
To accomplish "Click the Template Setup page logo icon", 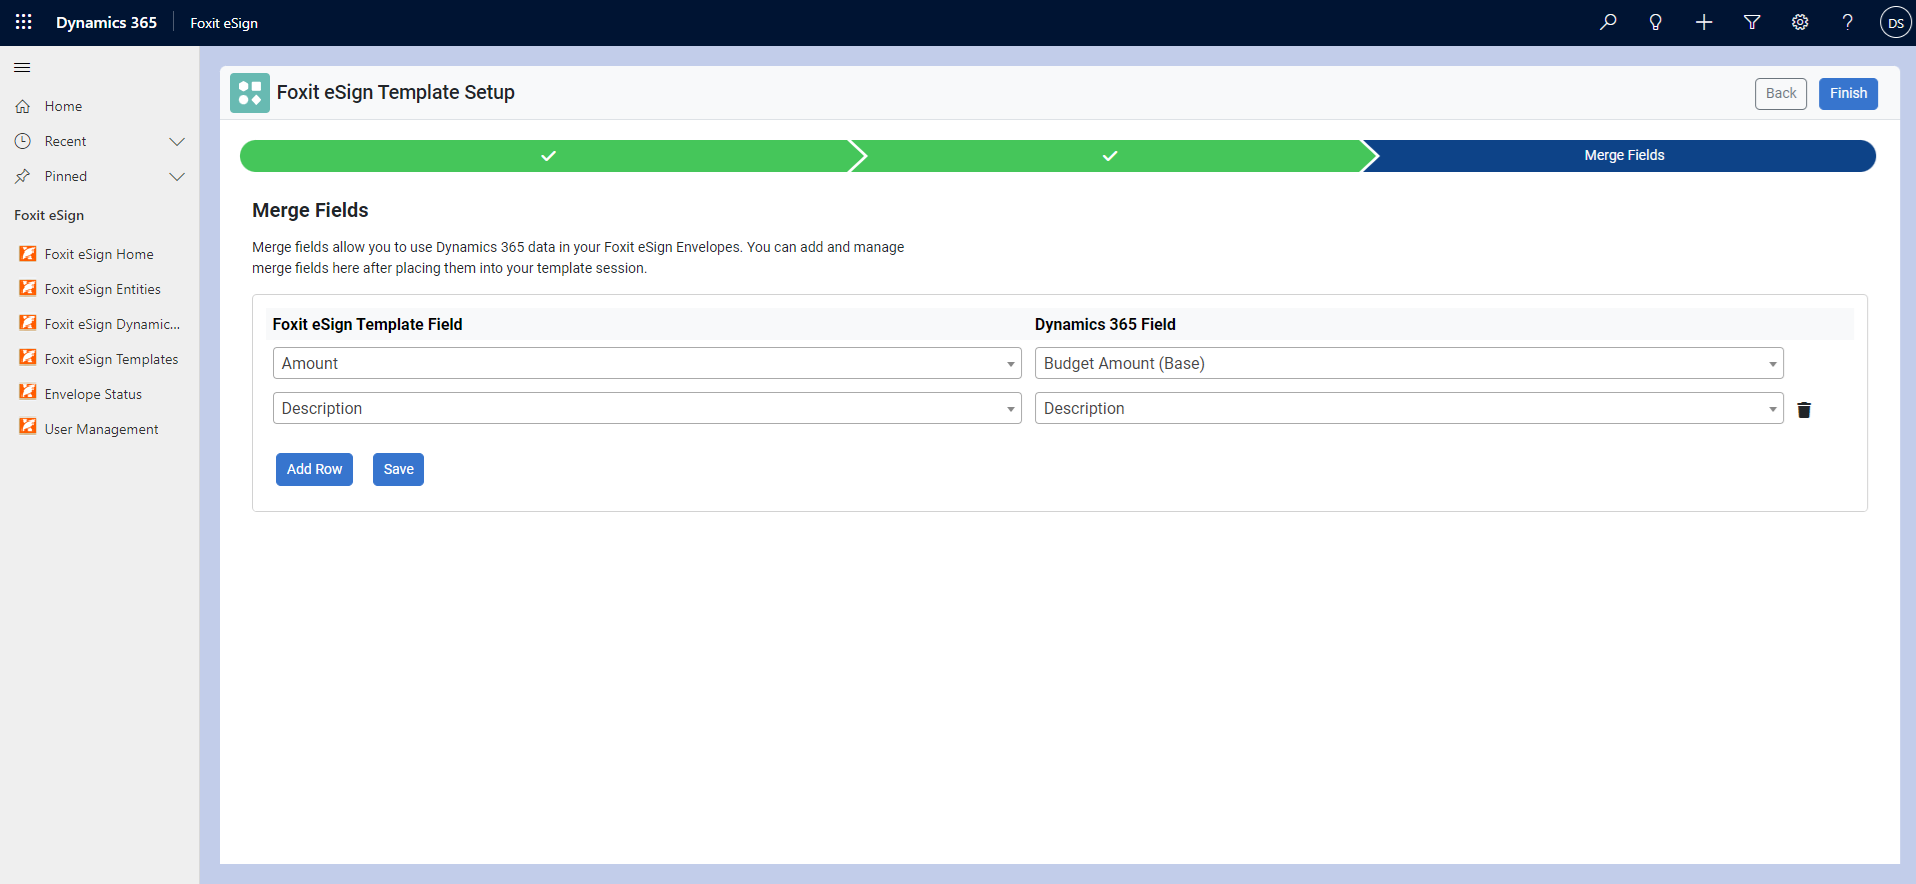I will tap(250, 93).
